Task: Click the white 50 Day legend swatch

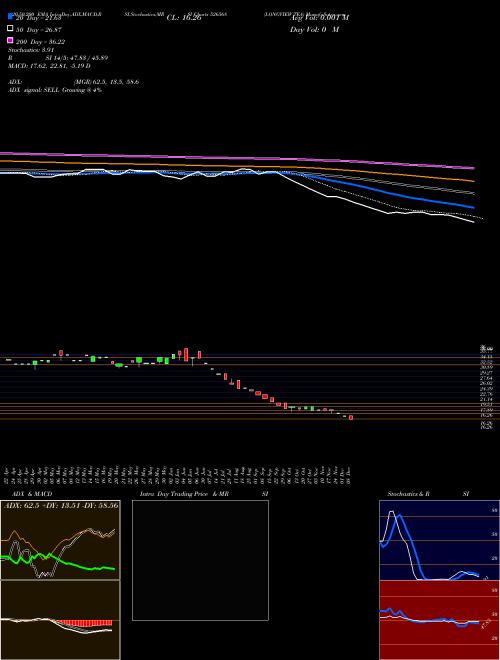Action: click(x=10, y=29)
